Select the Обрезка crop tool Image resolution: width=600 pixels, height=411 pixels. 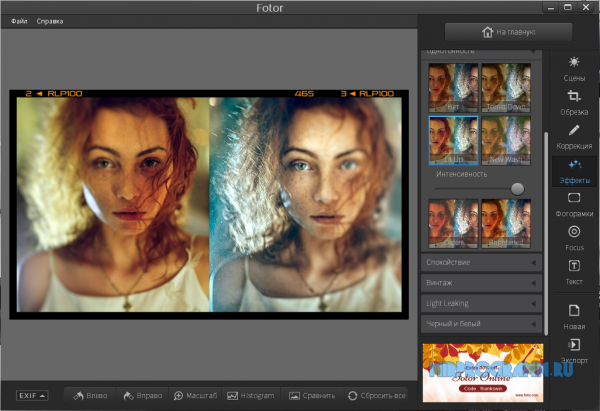(574, 102)
